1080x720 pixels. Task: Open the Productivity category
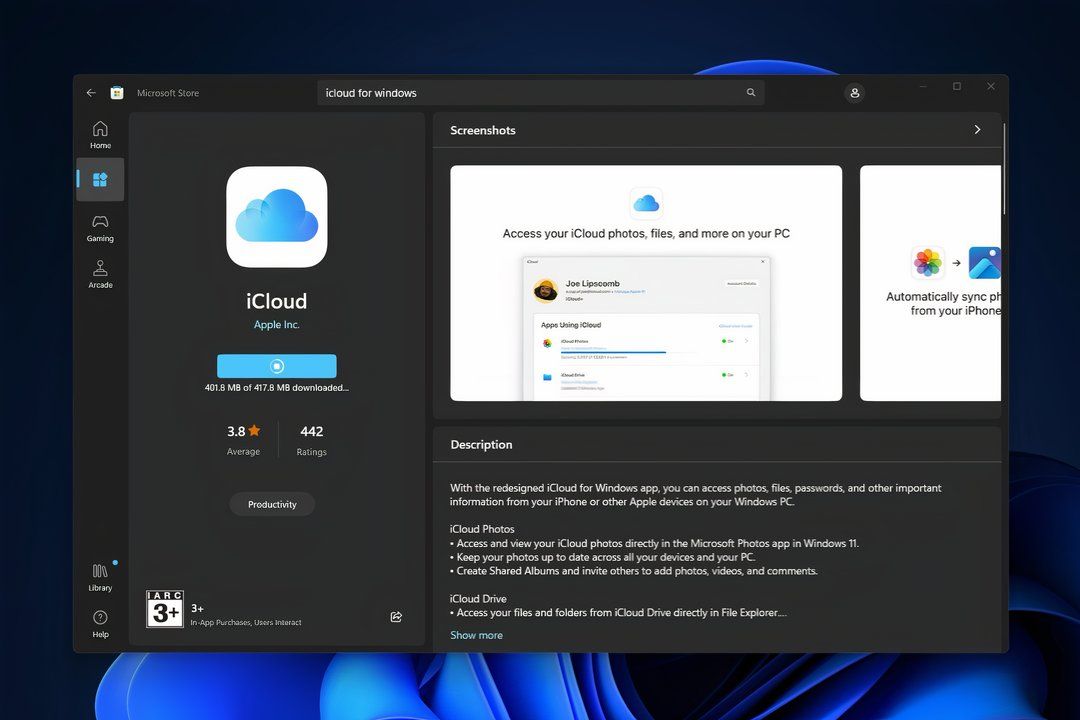[x=271, y=504]
